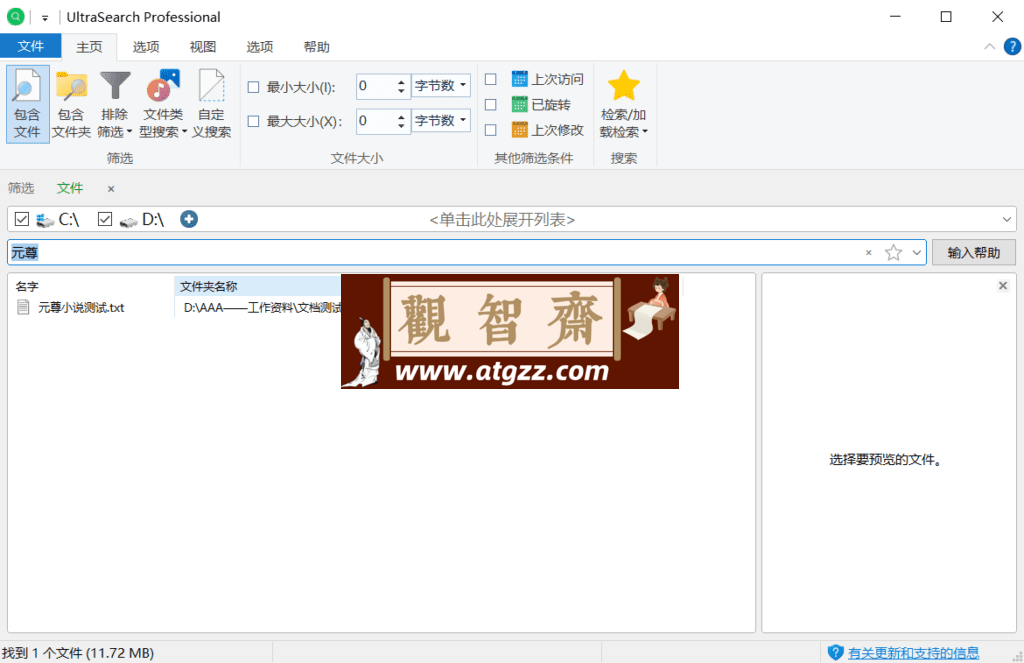Switch to the 主页 ribbon tab
1024x663 pixels.
pos(89,47)
